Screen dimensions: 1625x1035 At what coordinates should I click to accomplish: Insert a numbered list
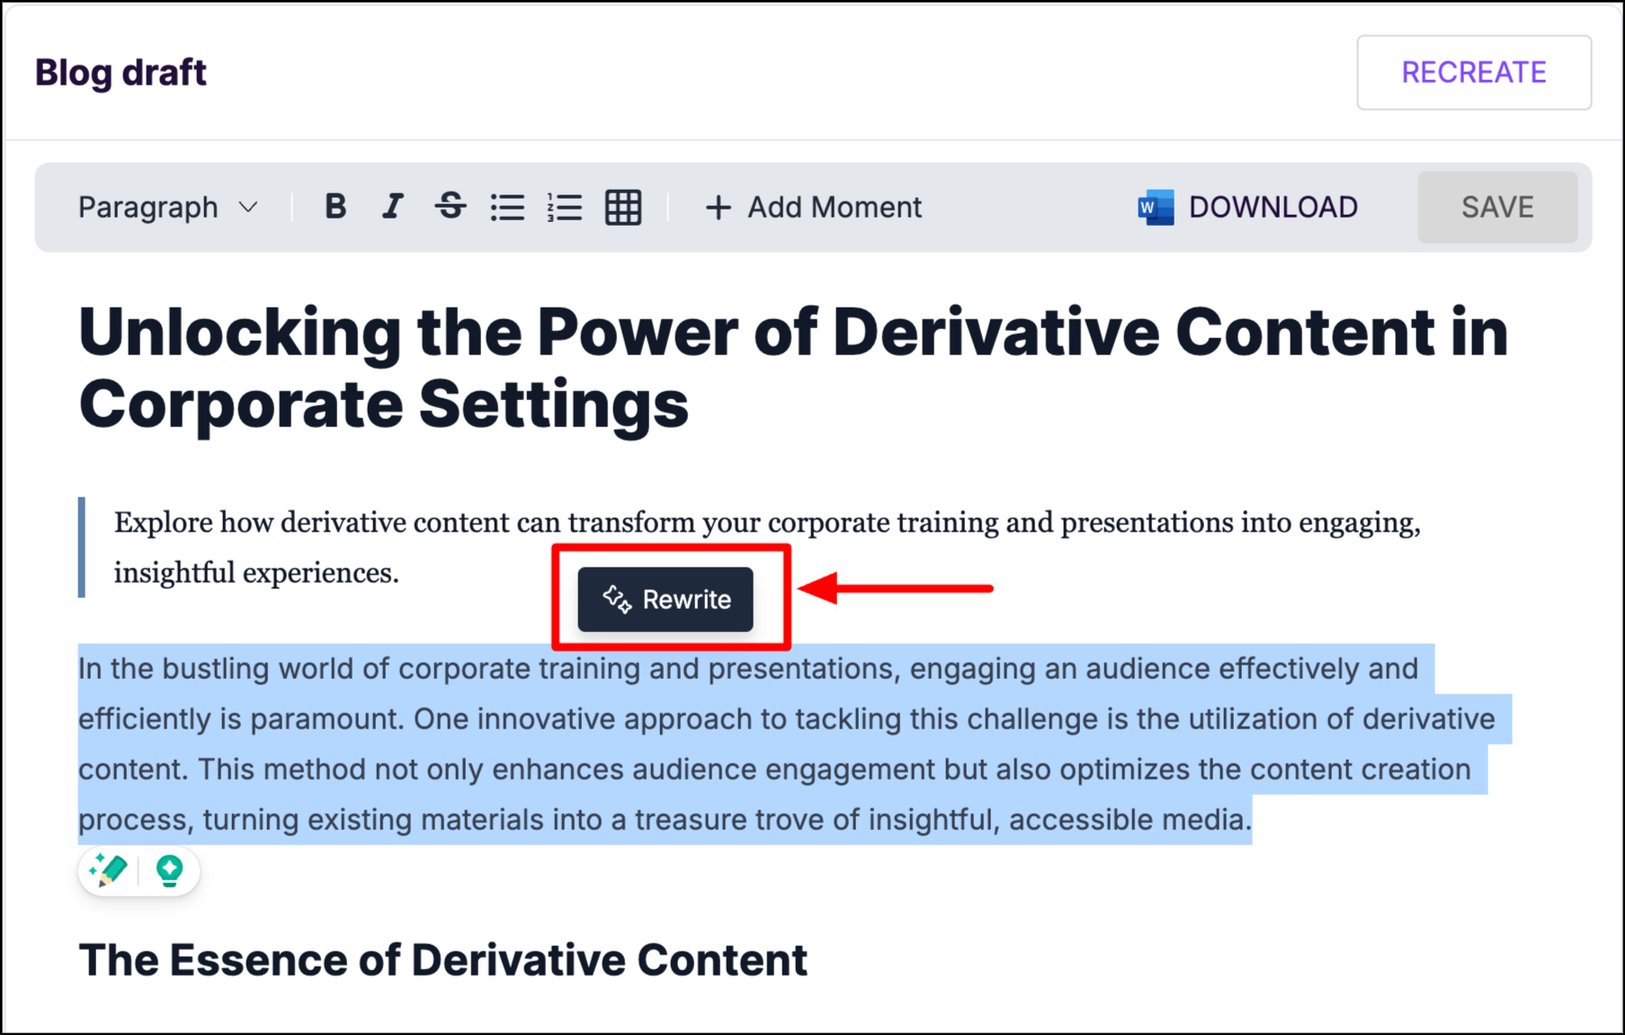coord(565,207)
